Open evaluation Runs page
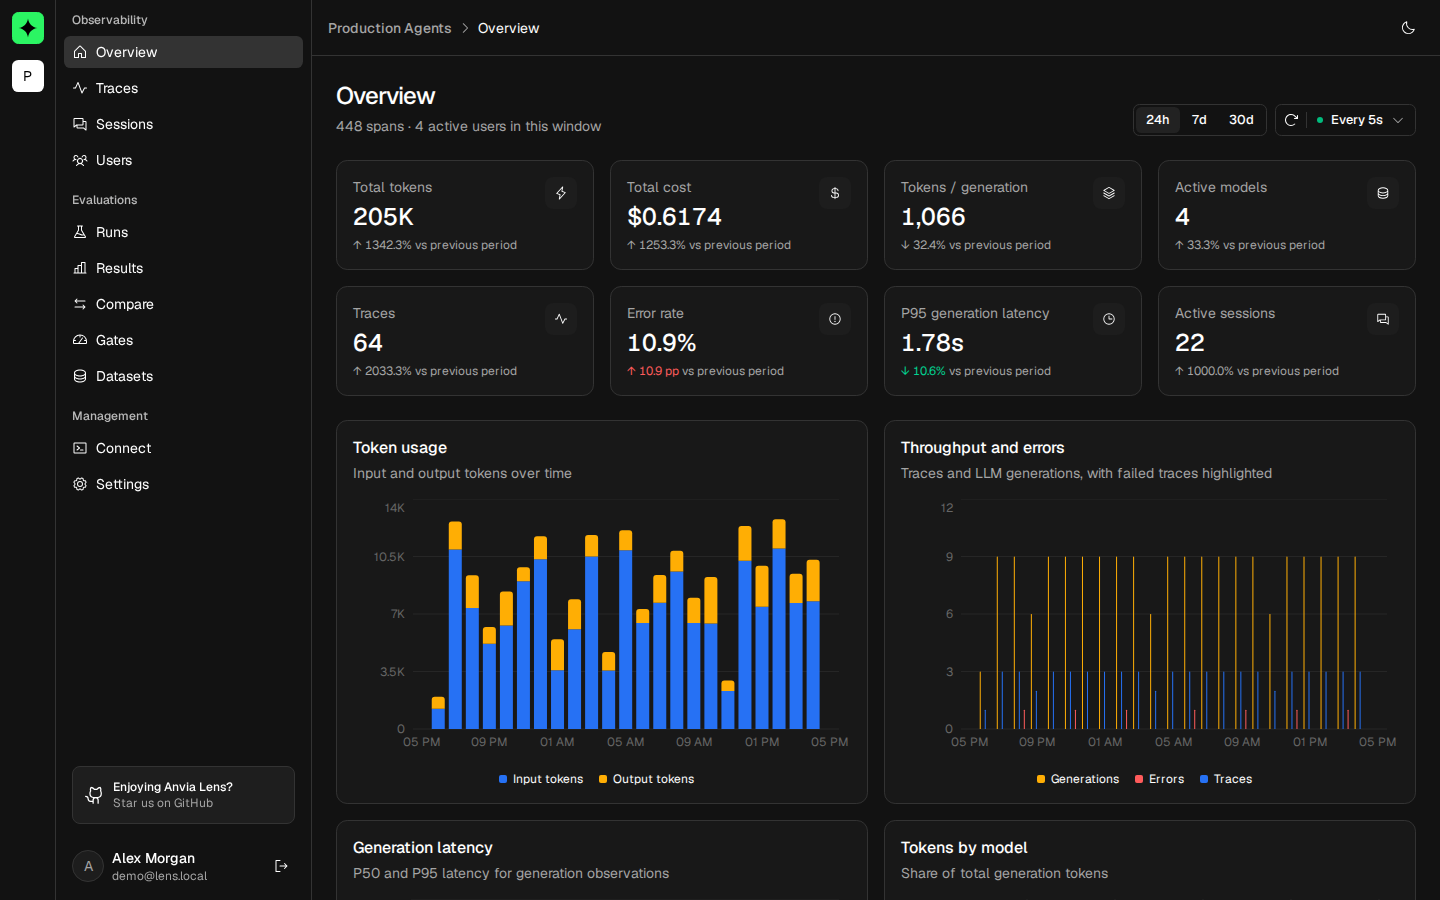Screen dimensions: 1440x900 coord(183,232)
